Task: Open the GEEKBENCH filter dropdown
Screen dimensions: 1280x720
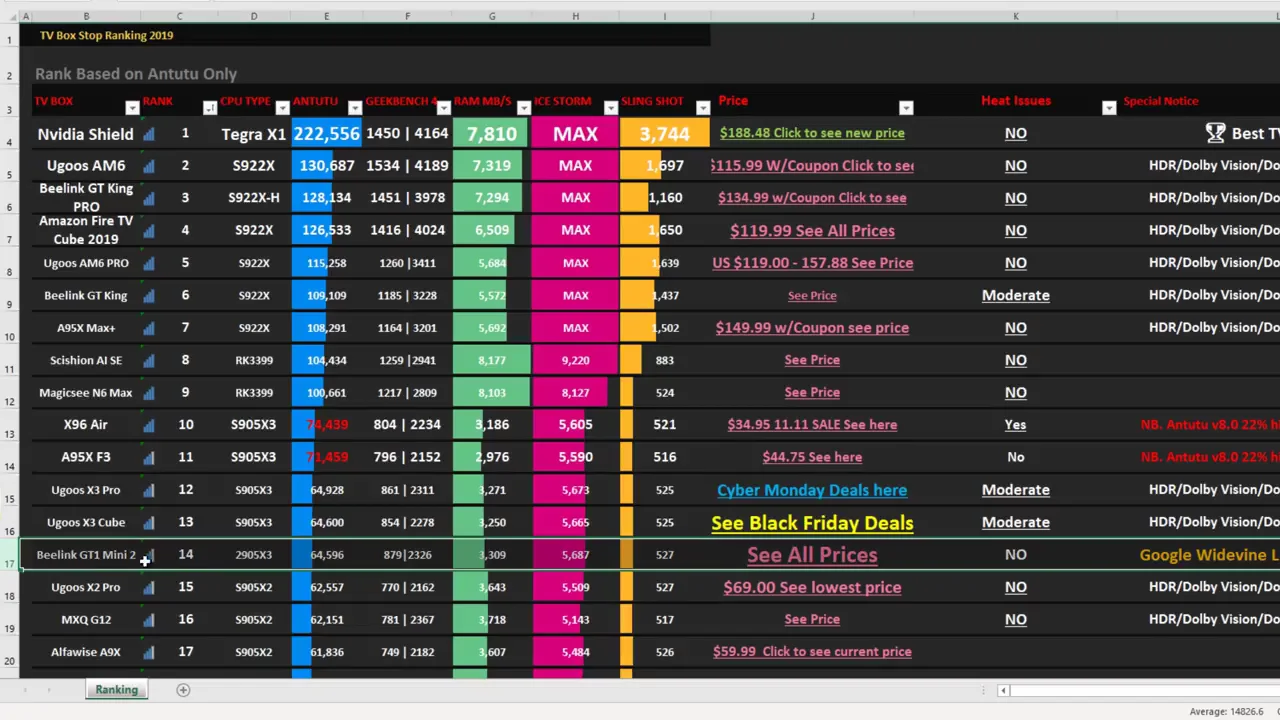Action: pyautogui.click(x=443, y=108)
